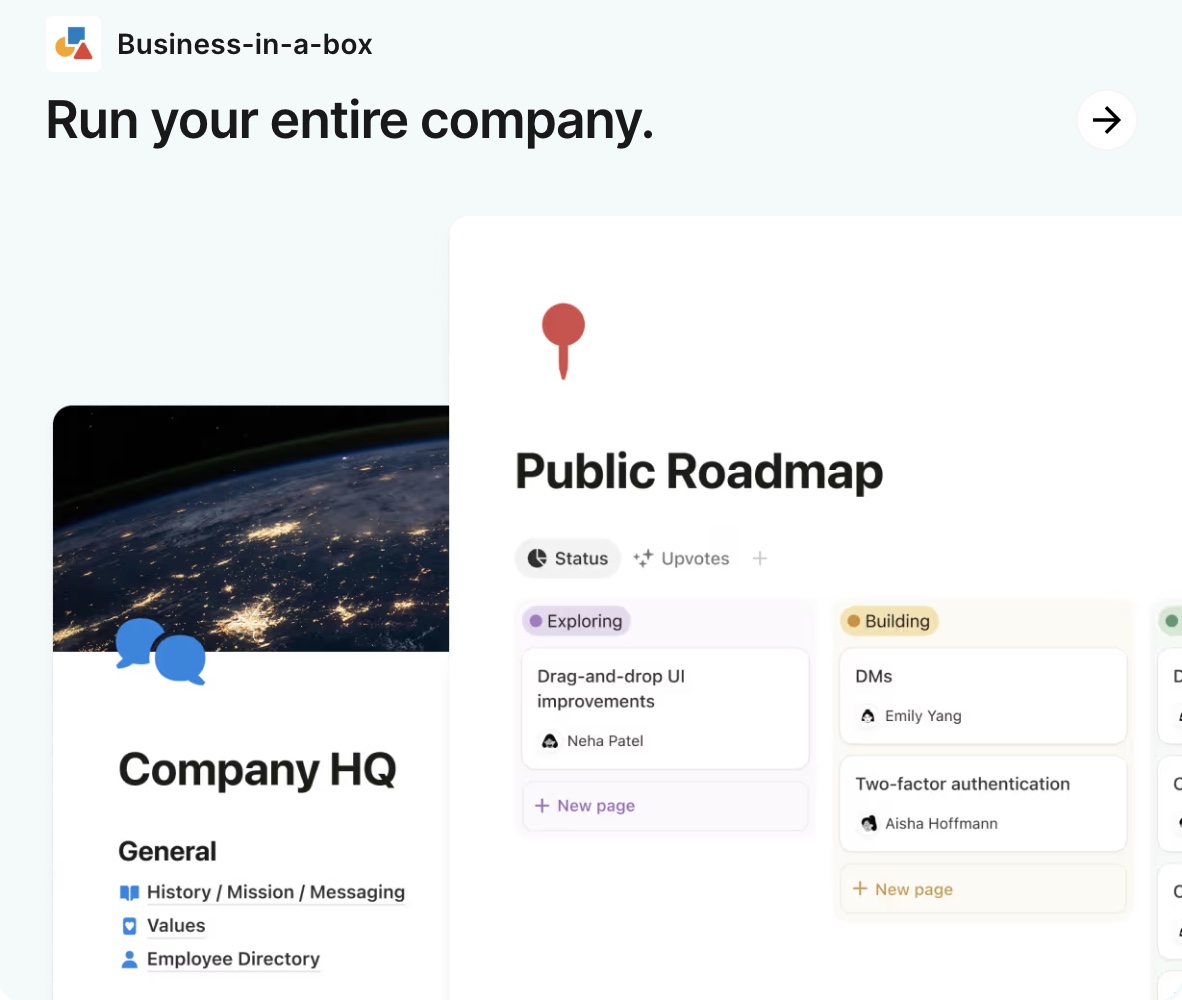Click the purple dot in the Exploring tag
1182x1000 pixels.
[536, 621]
